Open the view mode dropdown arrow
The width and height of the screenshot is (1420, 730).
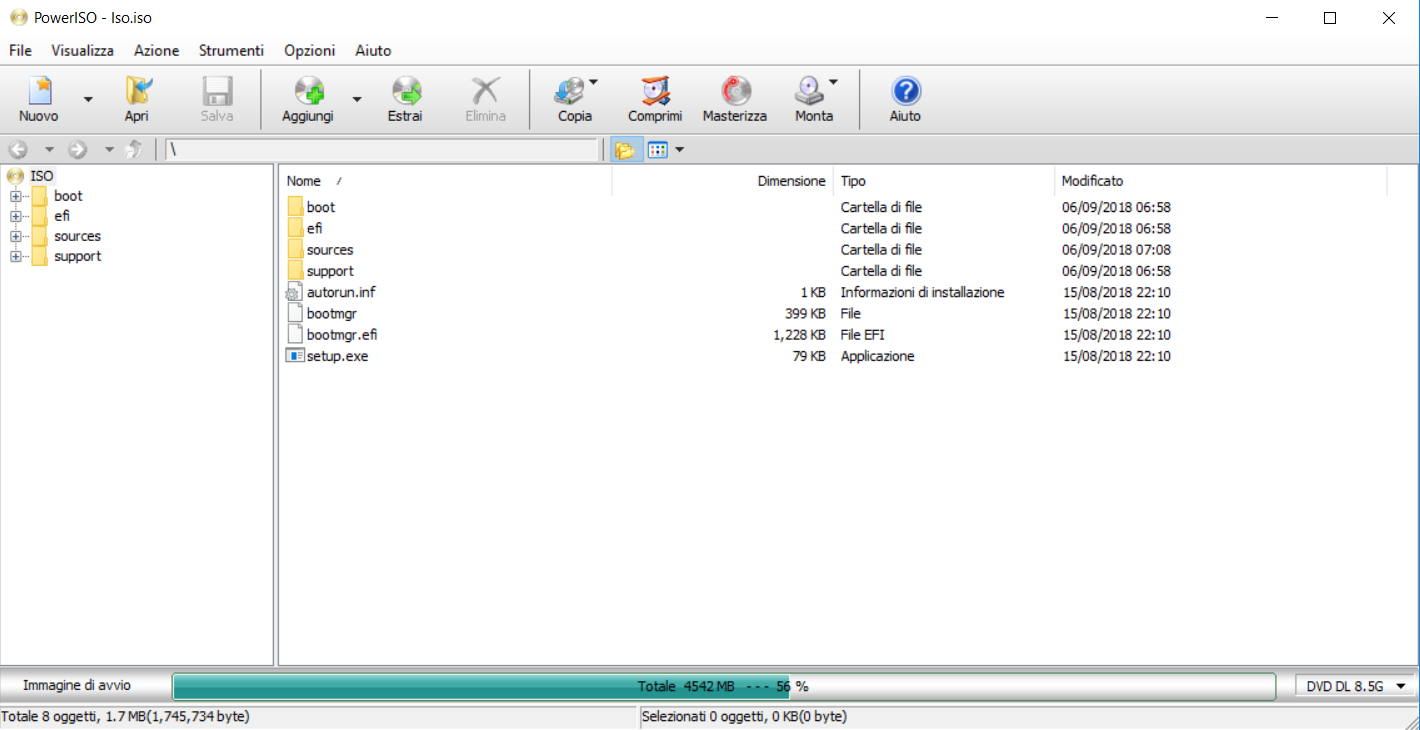[680, 150]
